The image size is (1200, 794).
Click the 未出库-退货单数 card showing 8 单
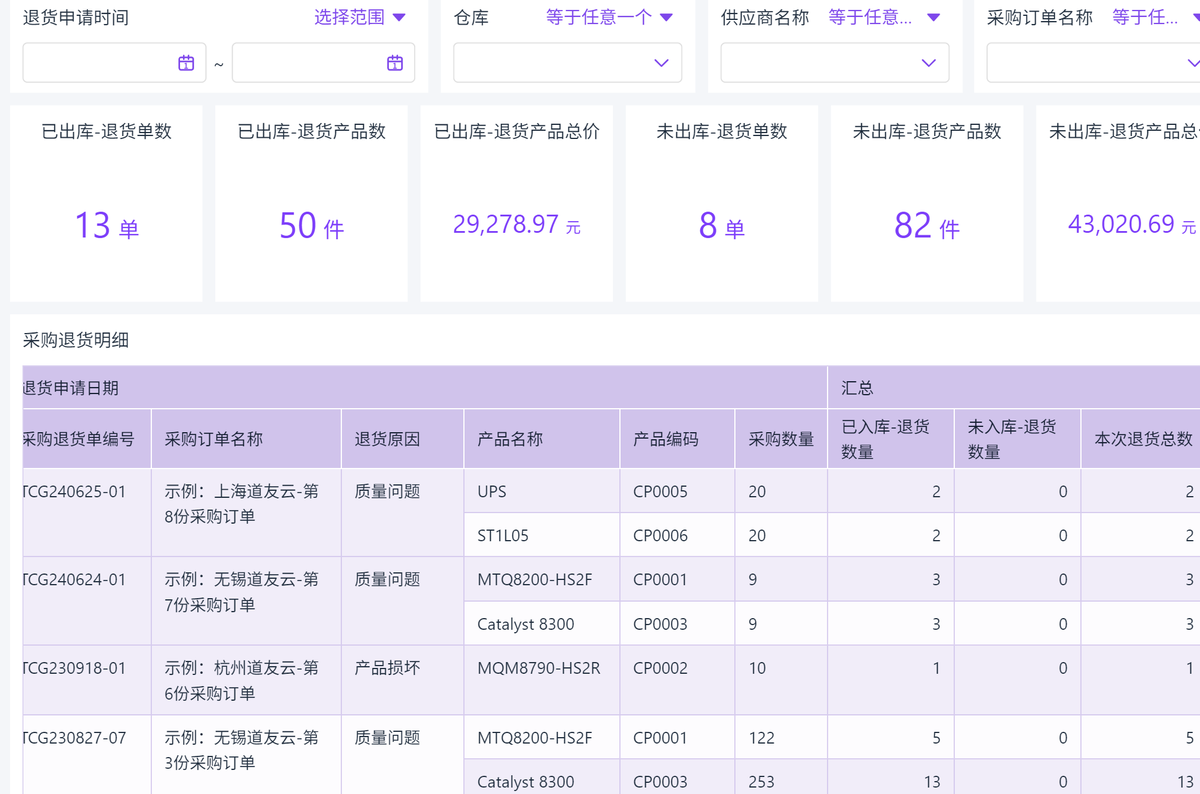tap(721, 203)
